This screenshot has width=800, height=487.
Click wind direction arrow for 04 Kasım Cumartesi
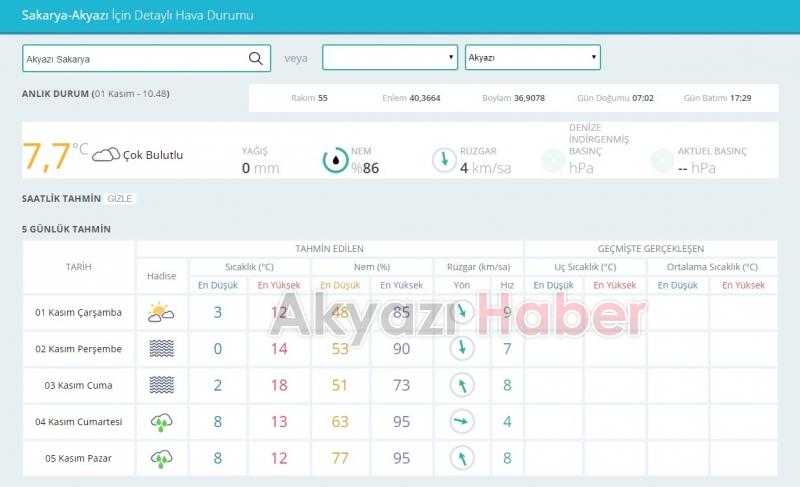462,421
